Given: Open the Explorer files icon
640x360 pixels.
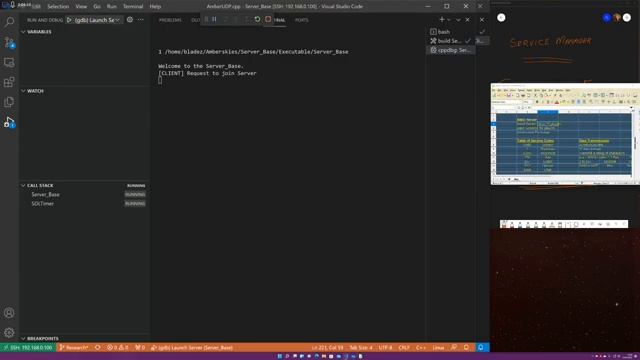Looking at the screenshot, I should click(9, 102).
